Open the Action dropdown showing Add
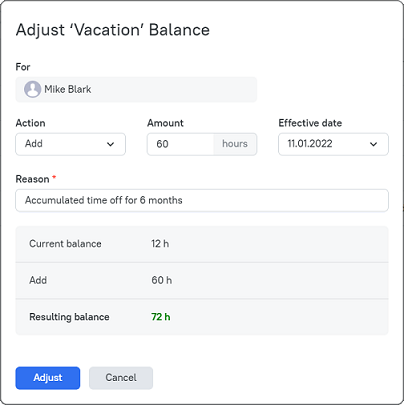The width and height of the screenshot is (404, 405). [70, 144]
